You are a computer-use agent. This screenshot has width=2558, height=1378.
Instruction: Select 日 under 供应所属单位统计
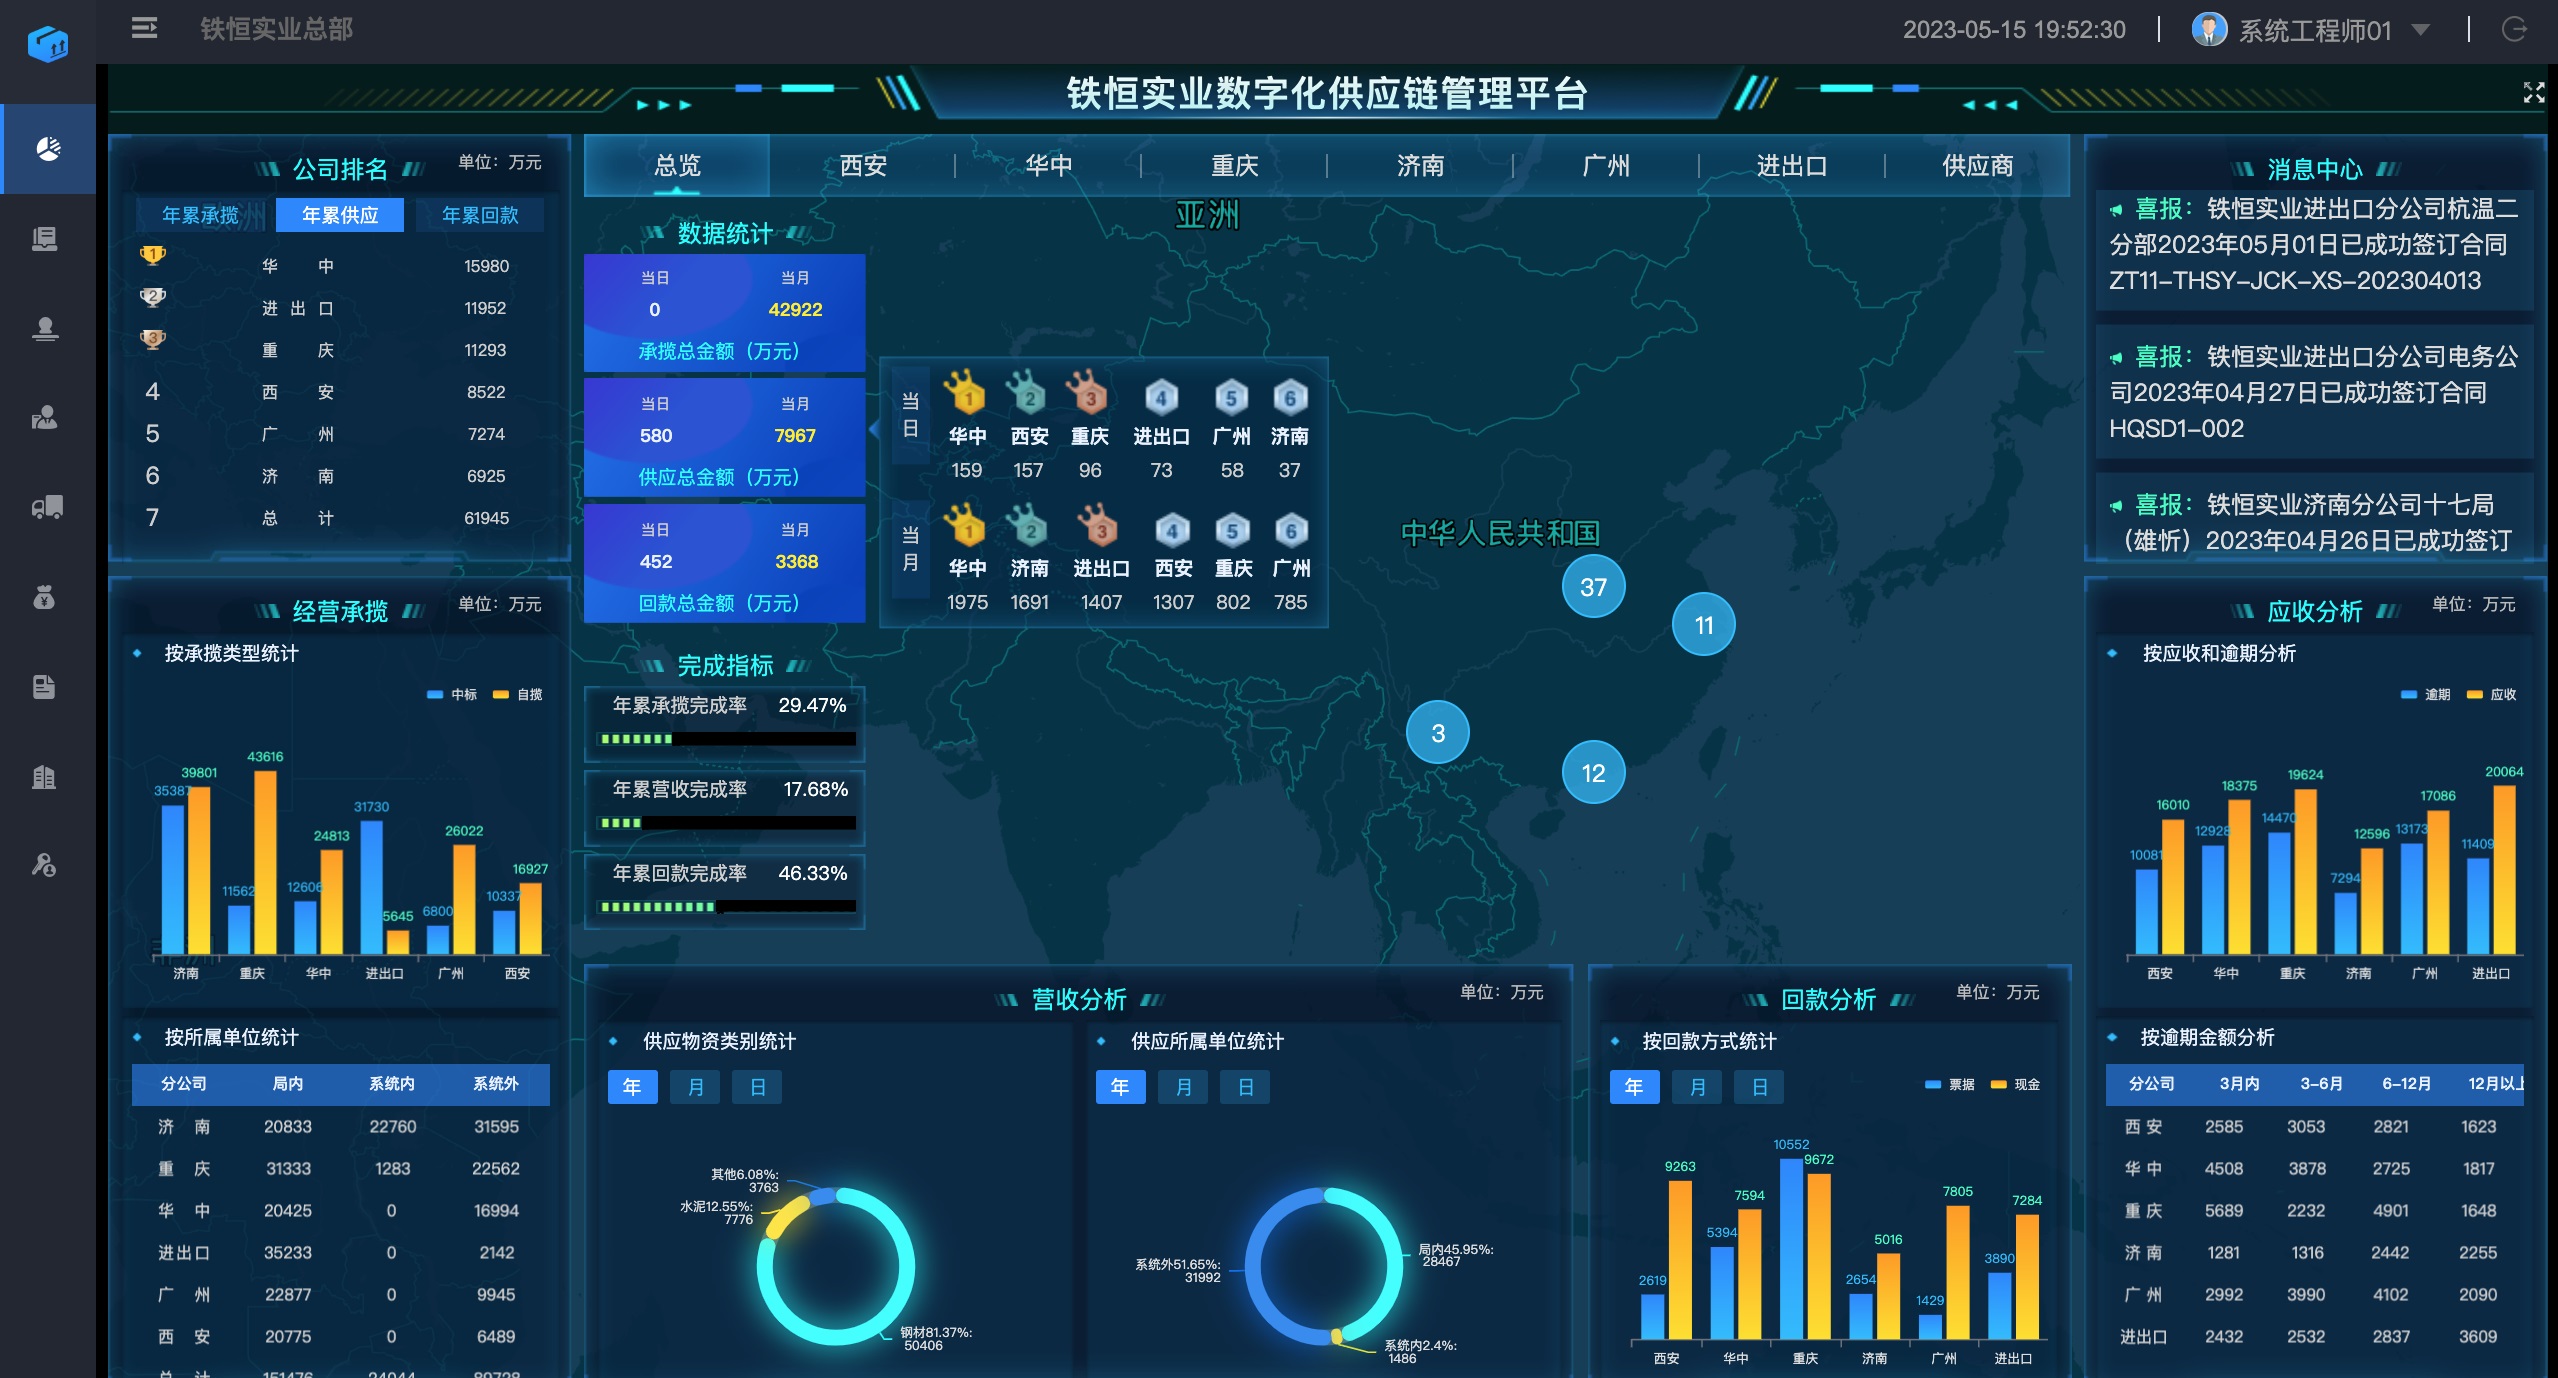pyautogui.click(x=1245, y=1087)
